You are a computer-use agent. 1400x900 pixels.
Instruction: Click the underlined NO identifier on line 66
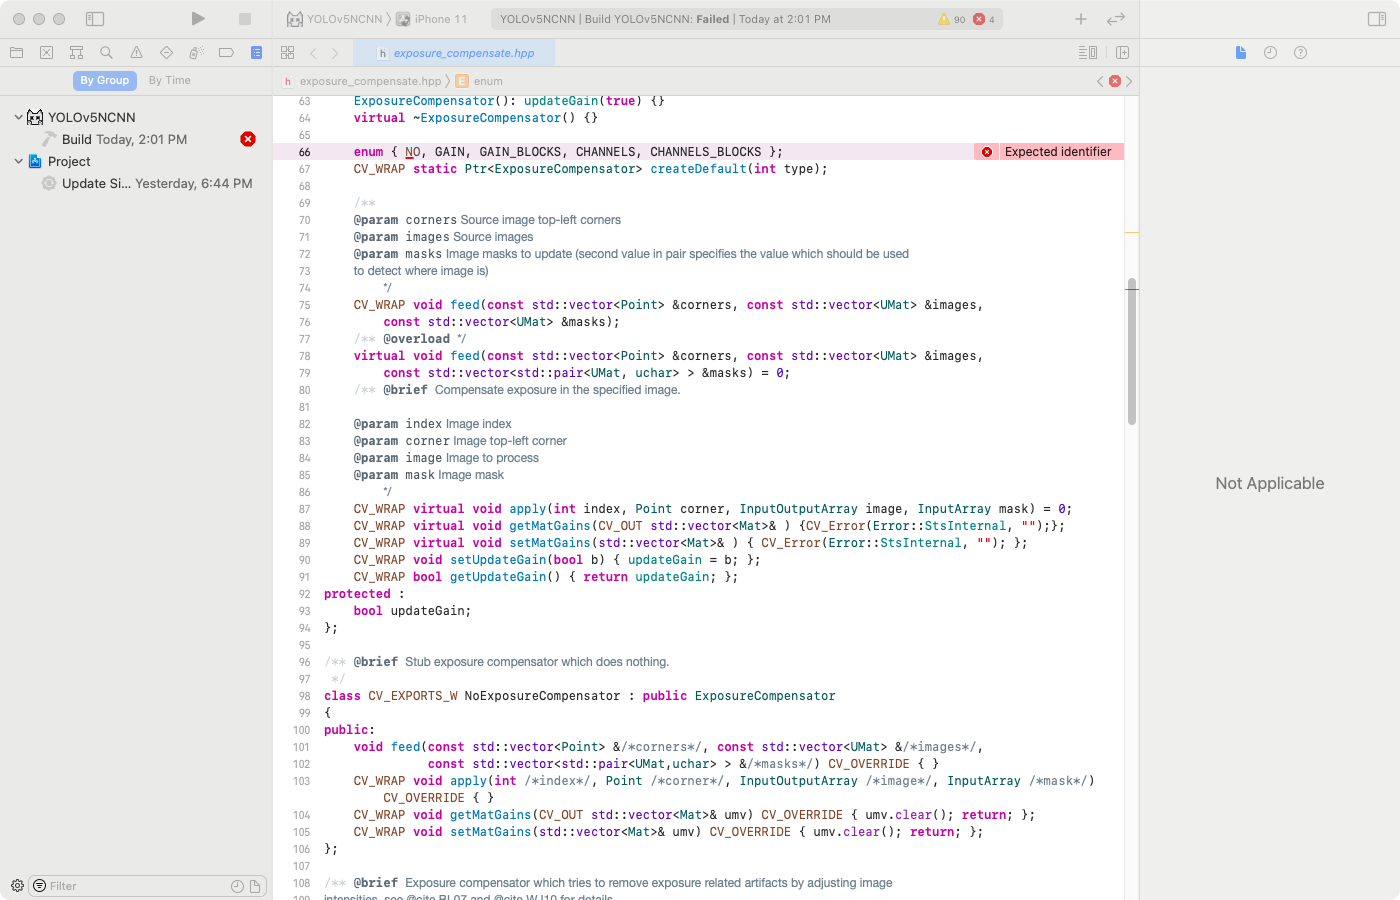coord(413,152)
